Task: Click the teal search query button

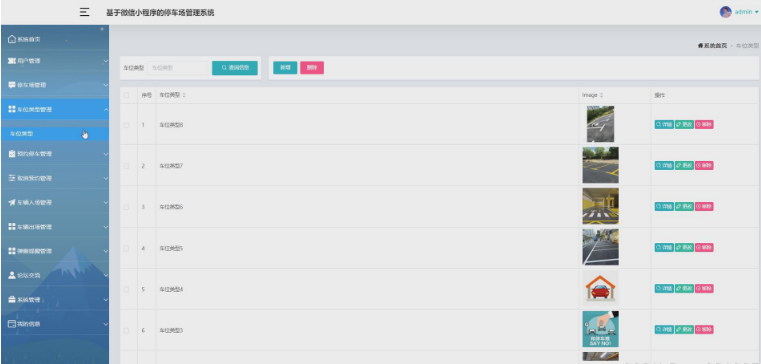Action: click(235, 68)
